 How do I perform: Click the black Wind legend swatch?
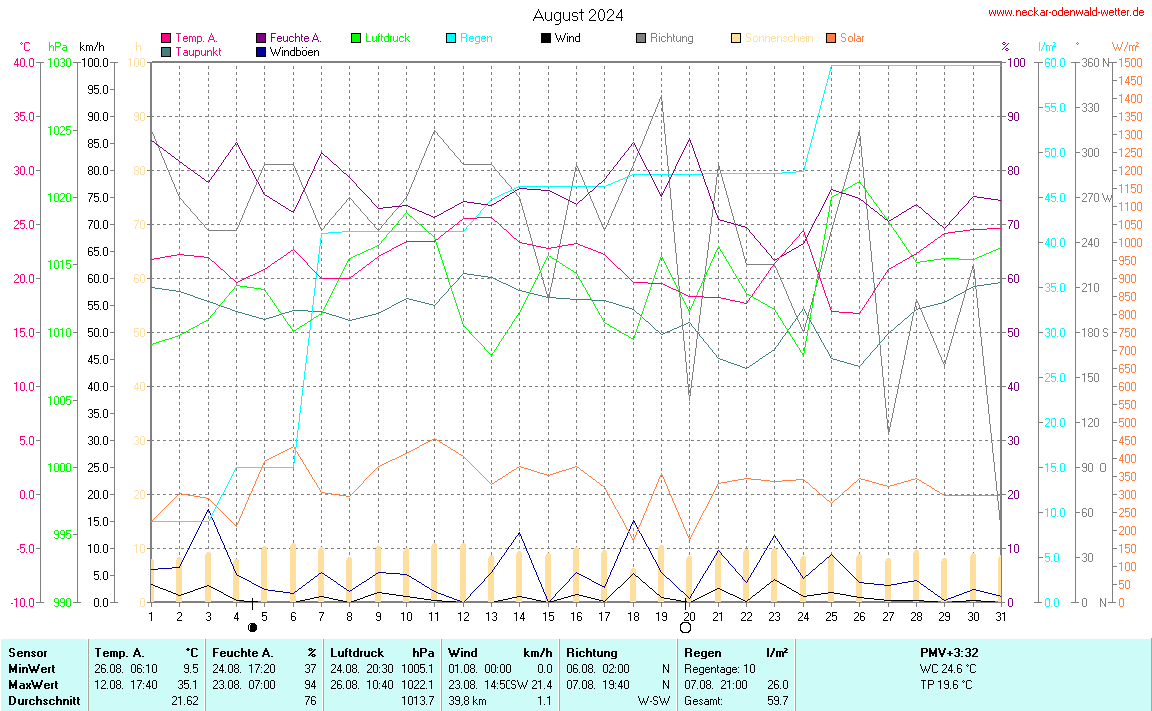pos(545,38)
